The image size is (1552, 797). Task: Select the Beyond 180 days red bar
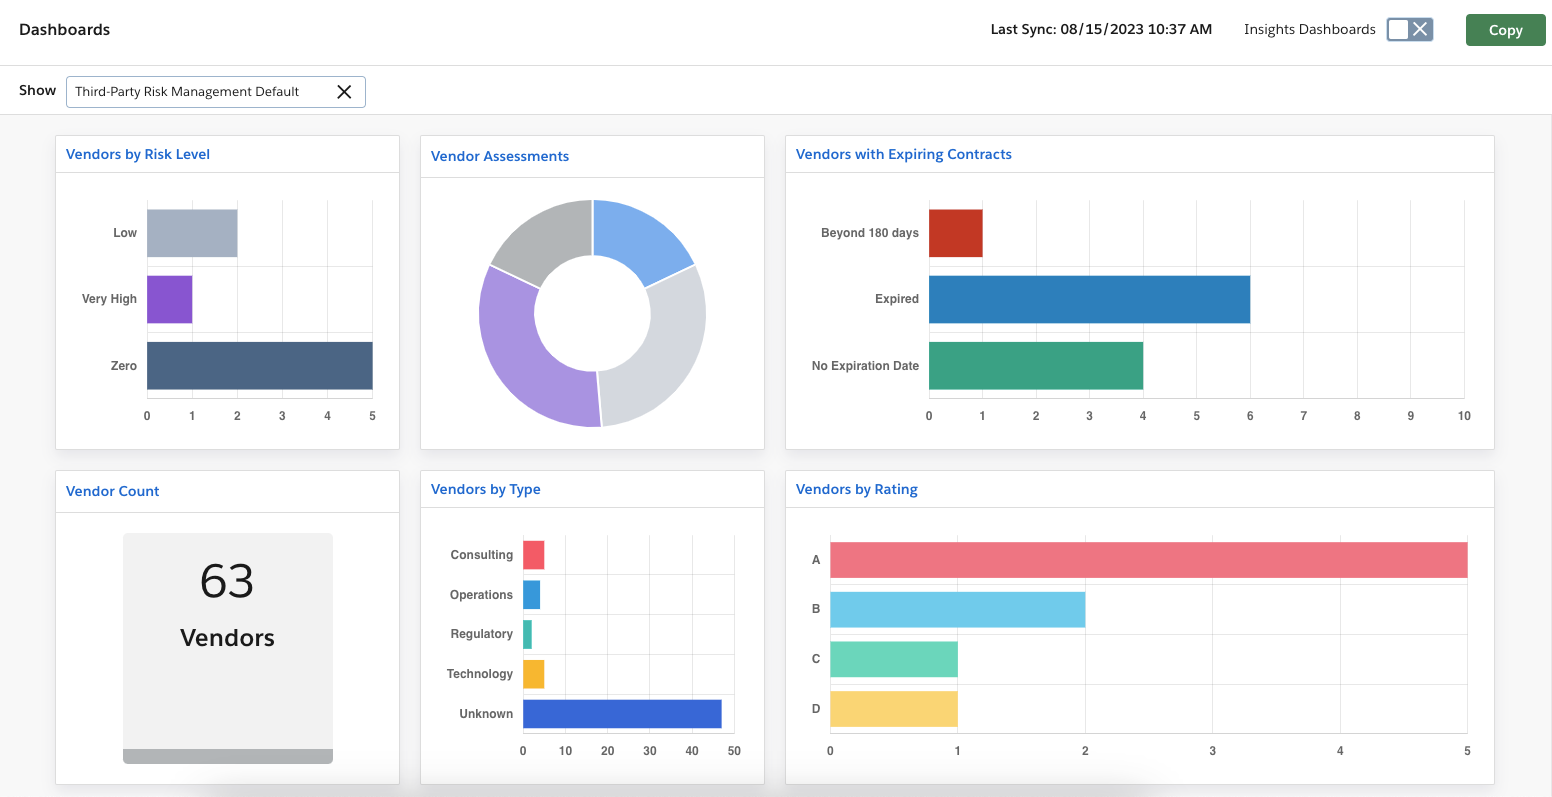coord(955,232)
